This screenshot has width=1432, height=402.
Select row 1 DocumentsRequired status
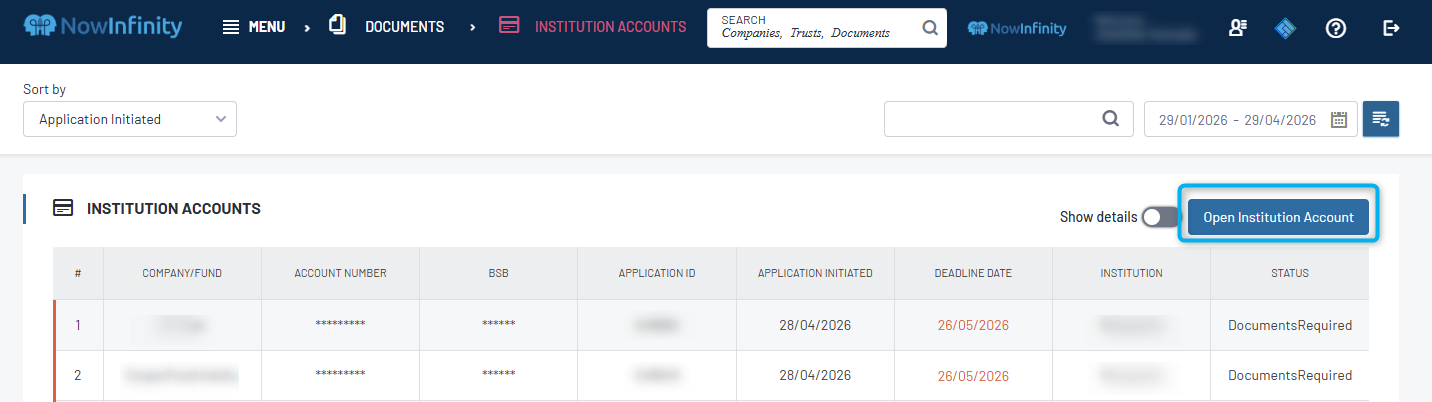coord(1289,325)
